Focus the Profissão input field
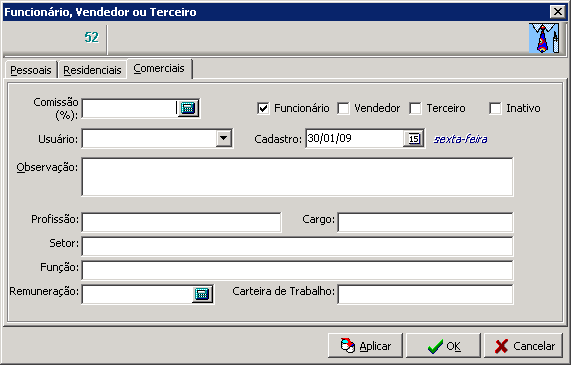This screenshot has height=365, width=571. click(x=181, y=222)
